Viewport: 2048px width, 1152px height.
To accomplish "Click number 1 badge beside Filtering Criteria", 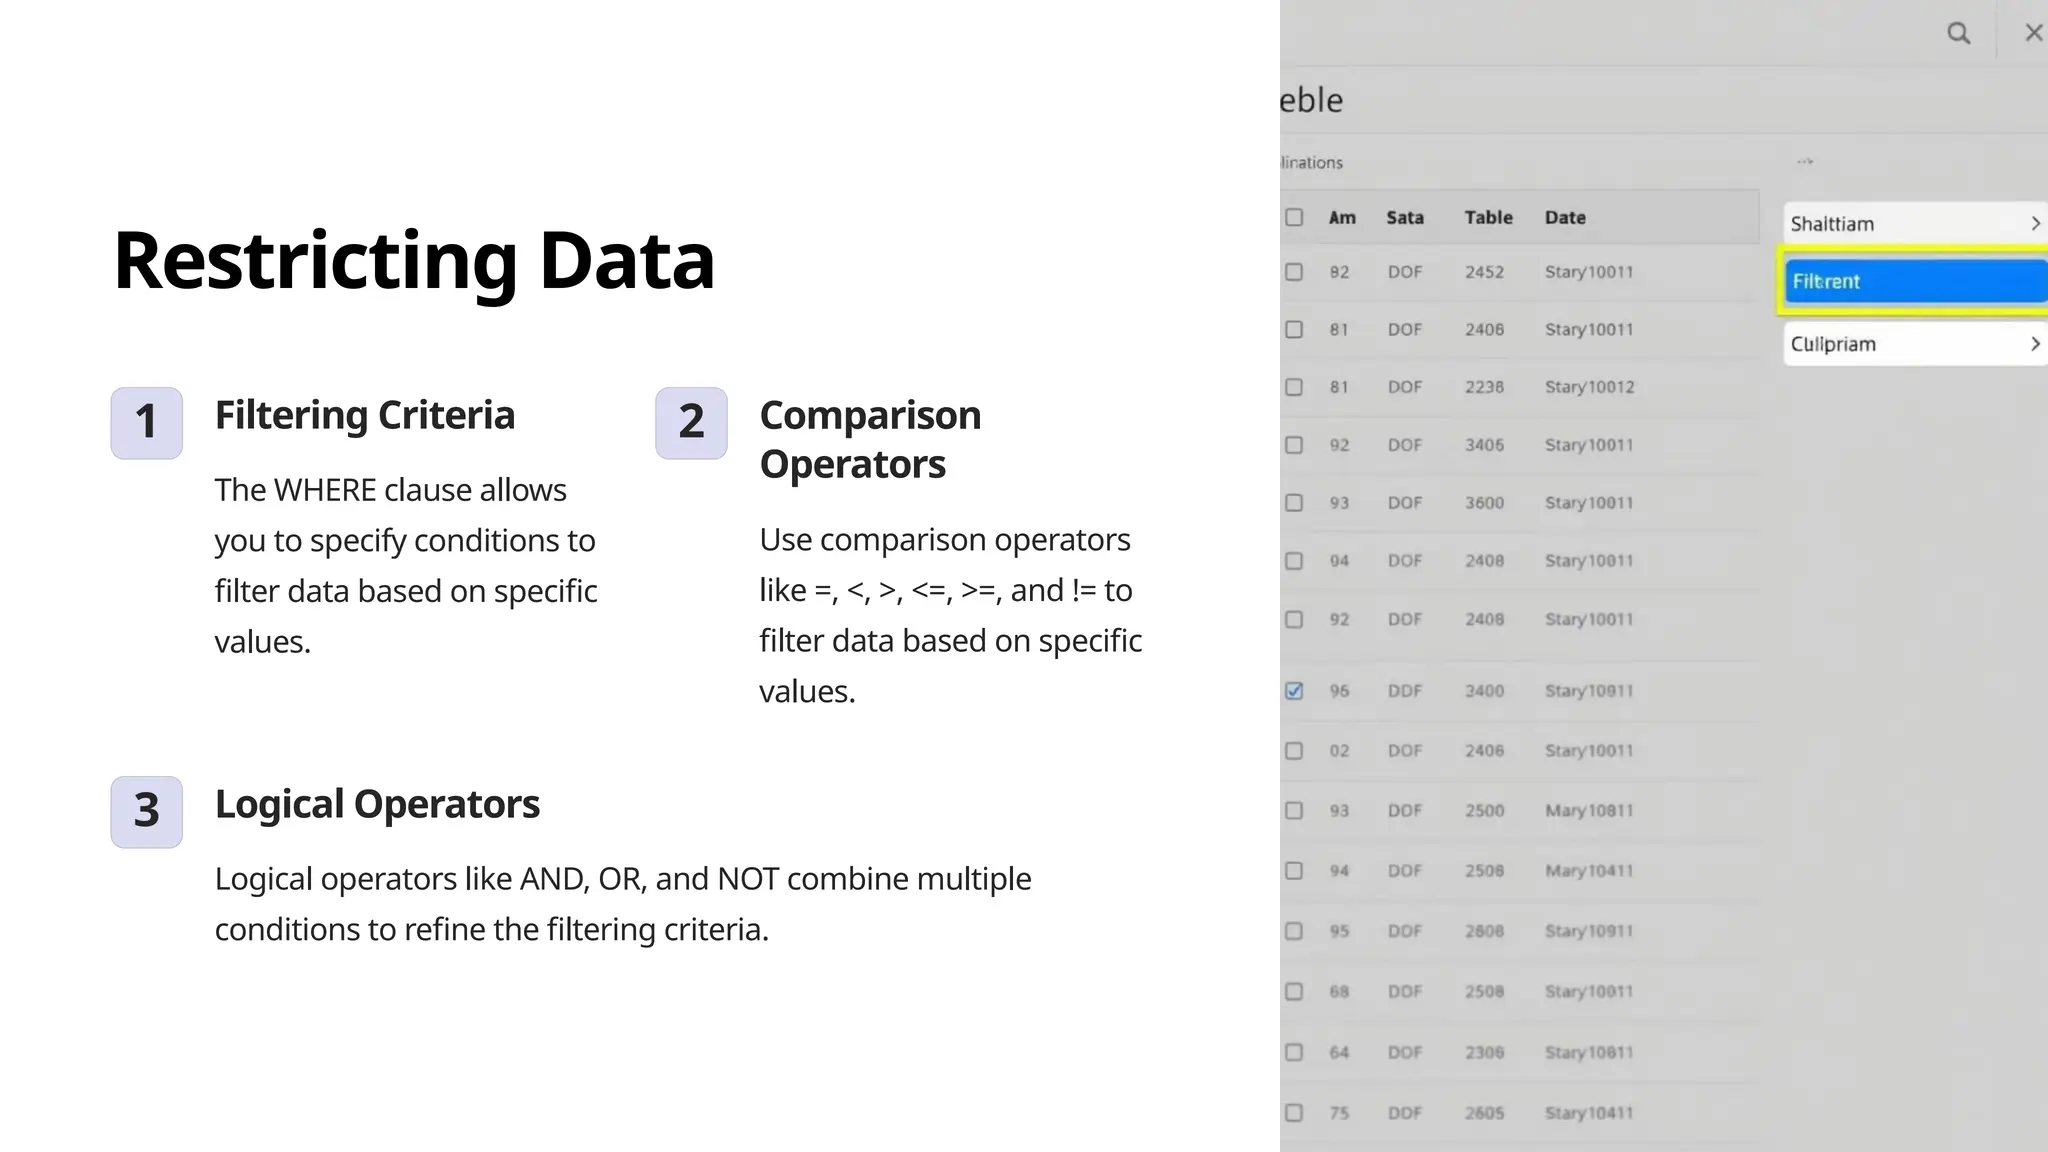I will tap(147, 423).
